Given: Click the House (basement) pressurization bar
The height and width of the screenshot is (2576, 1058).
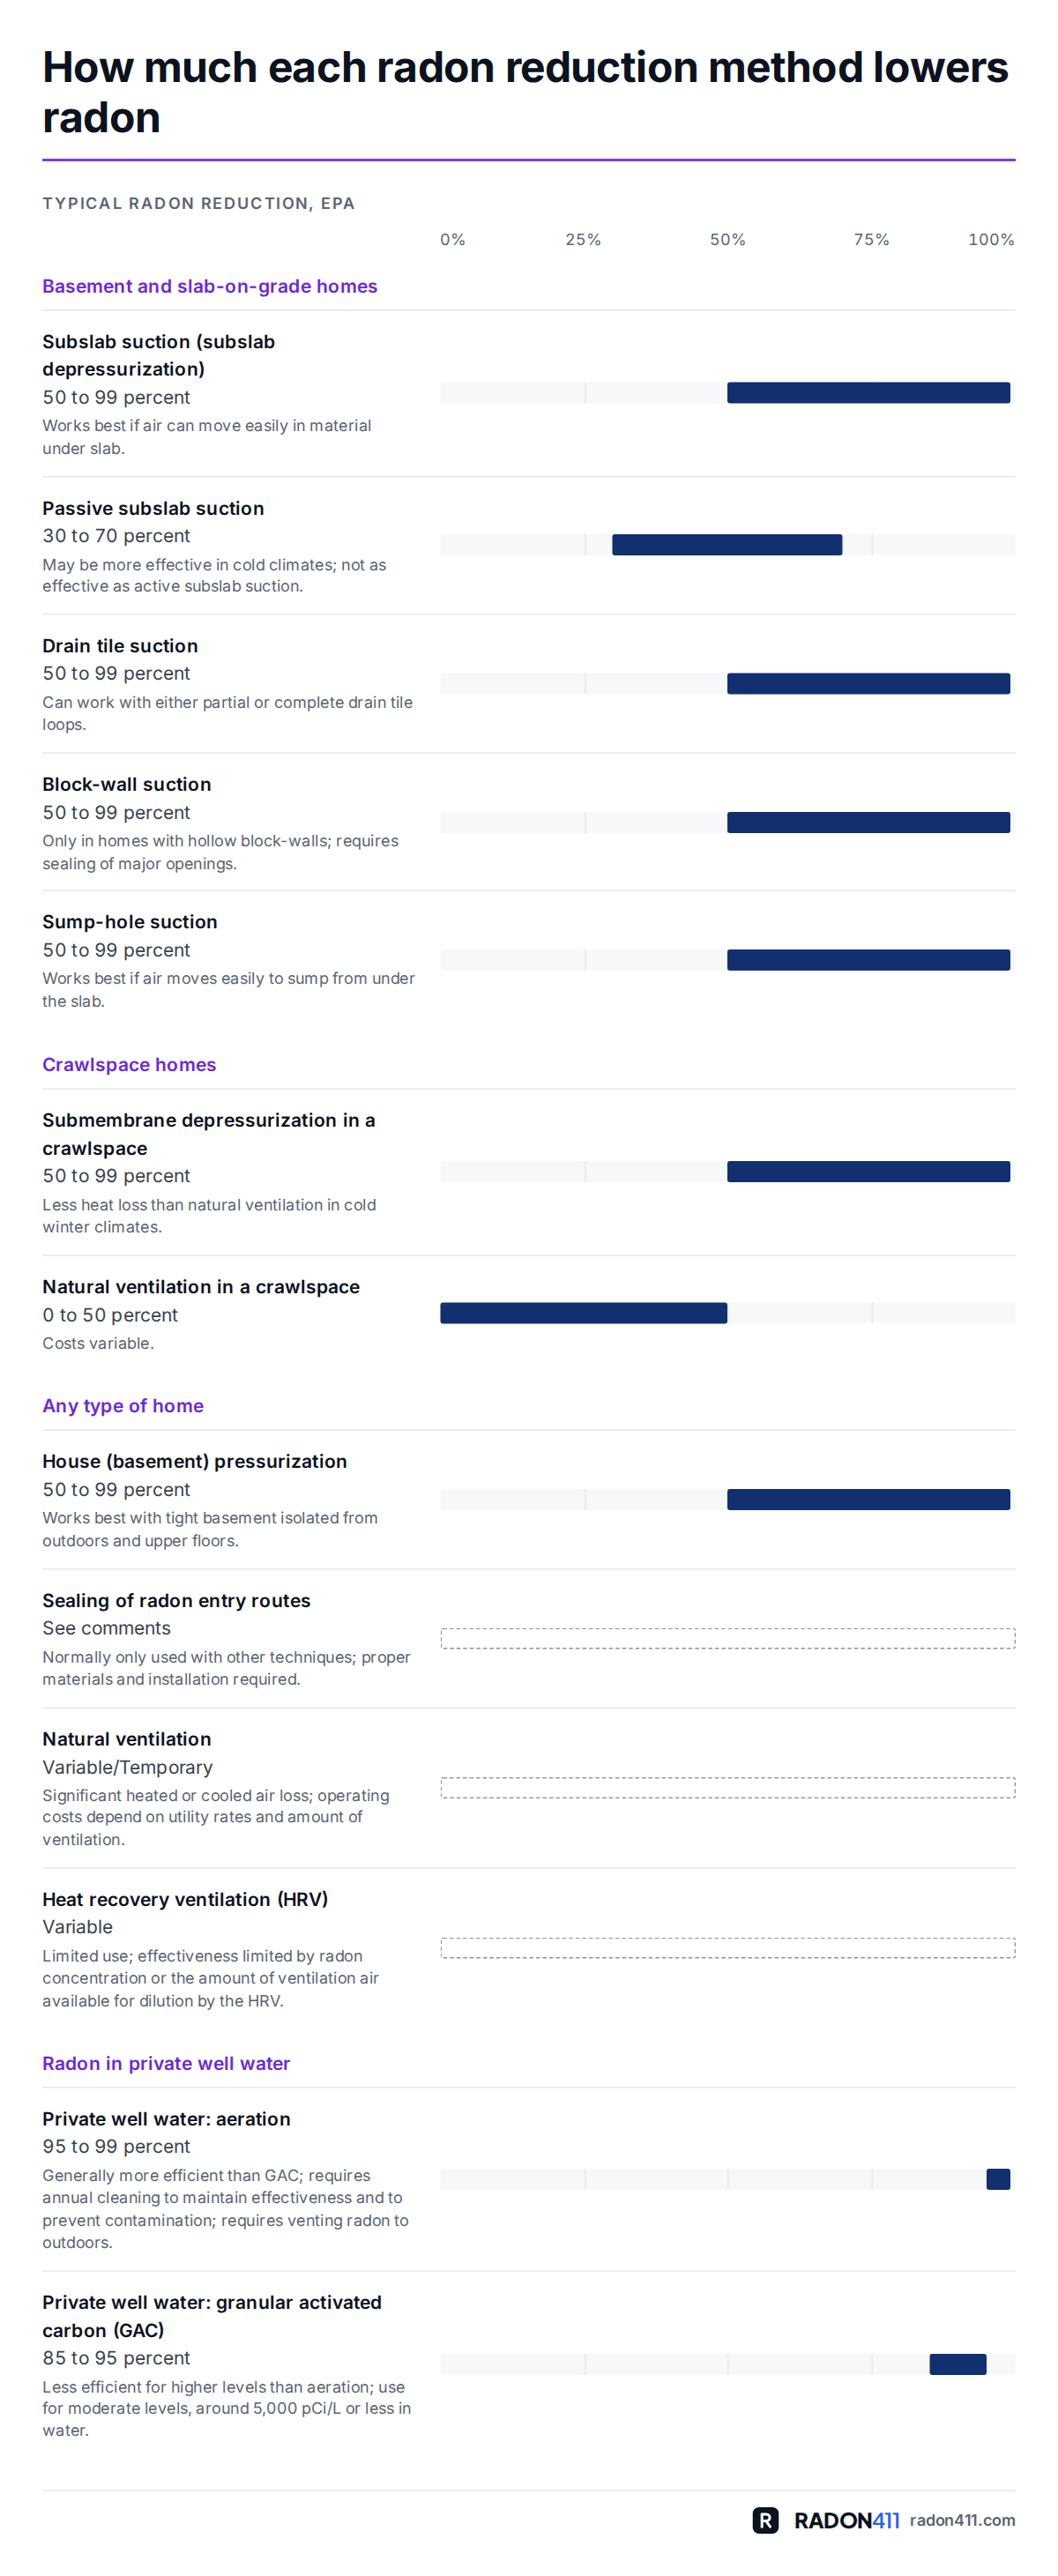Looking at the screenshot, I should pyautogui.click(x=868, y=1499).
